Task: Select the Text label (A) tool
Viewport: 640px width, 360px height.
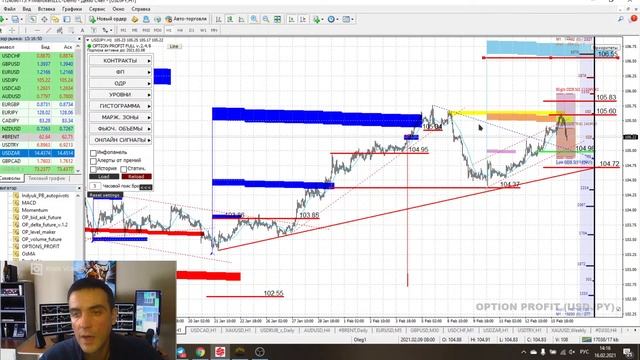Action: 82,30
